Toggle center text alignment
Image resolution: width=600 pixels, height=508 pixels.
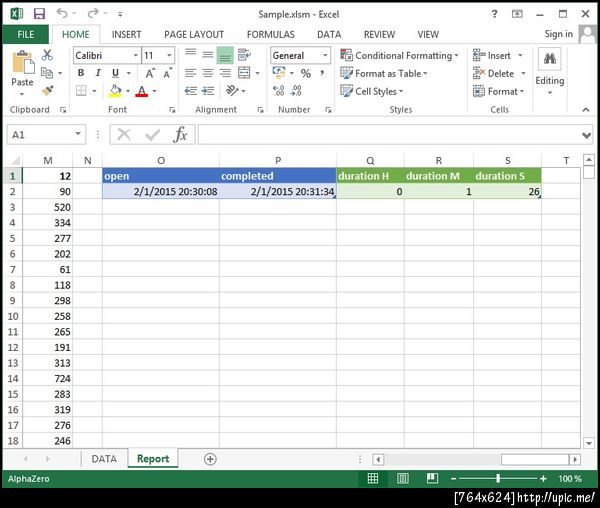[x=208, y=73]
